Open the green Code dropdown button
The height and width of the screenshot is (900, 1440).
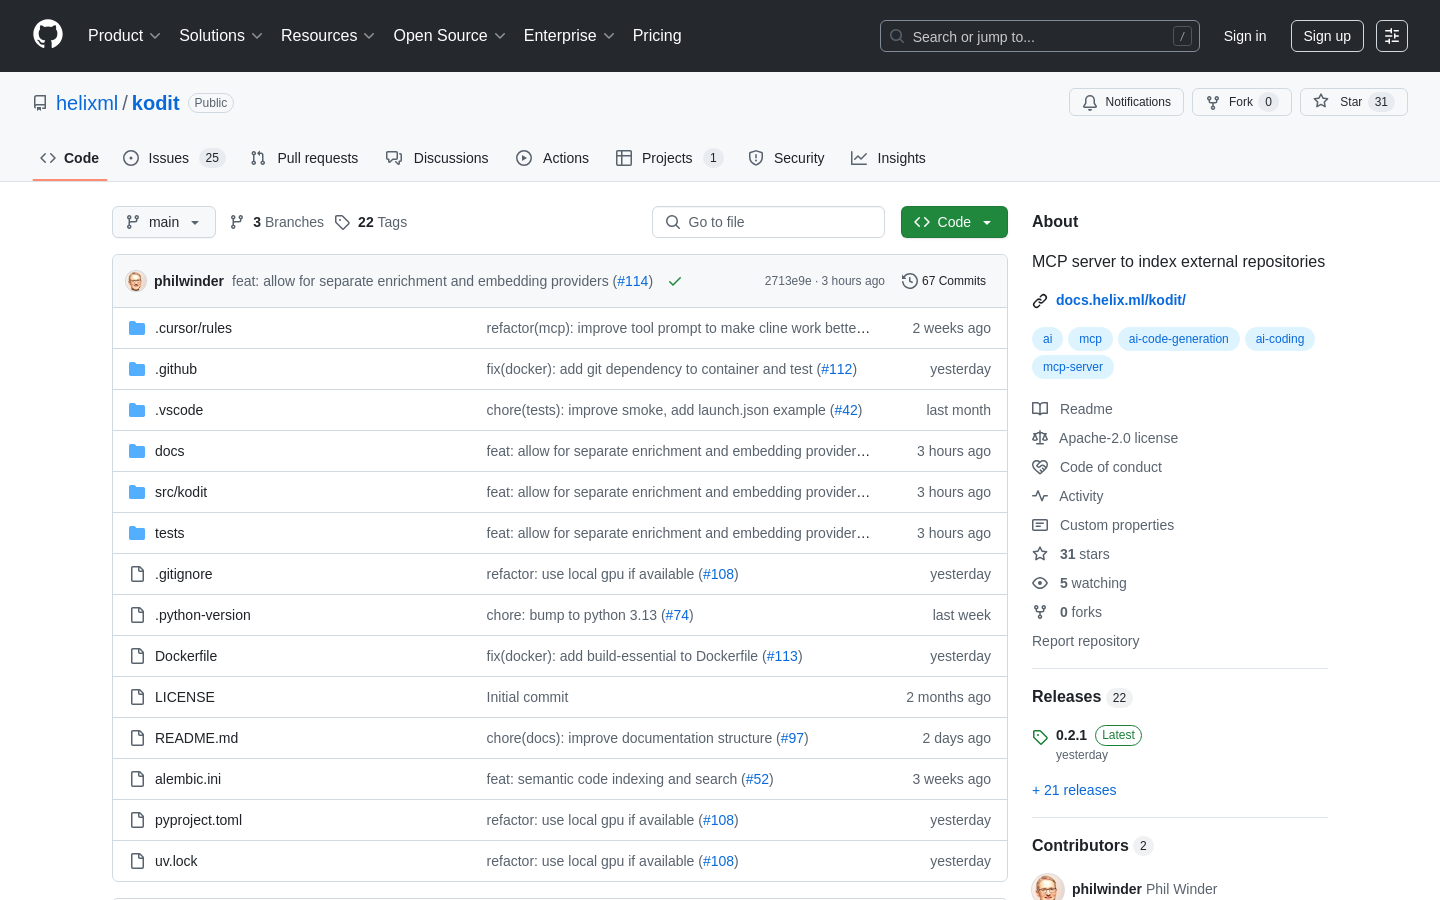(x=954, y=222)
